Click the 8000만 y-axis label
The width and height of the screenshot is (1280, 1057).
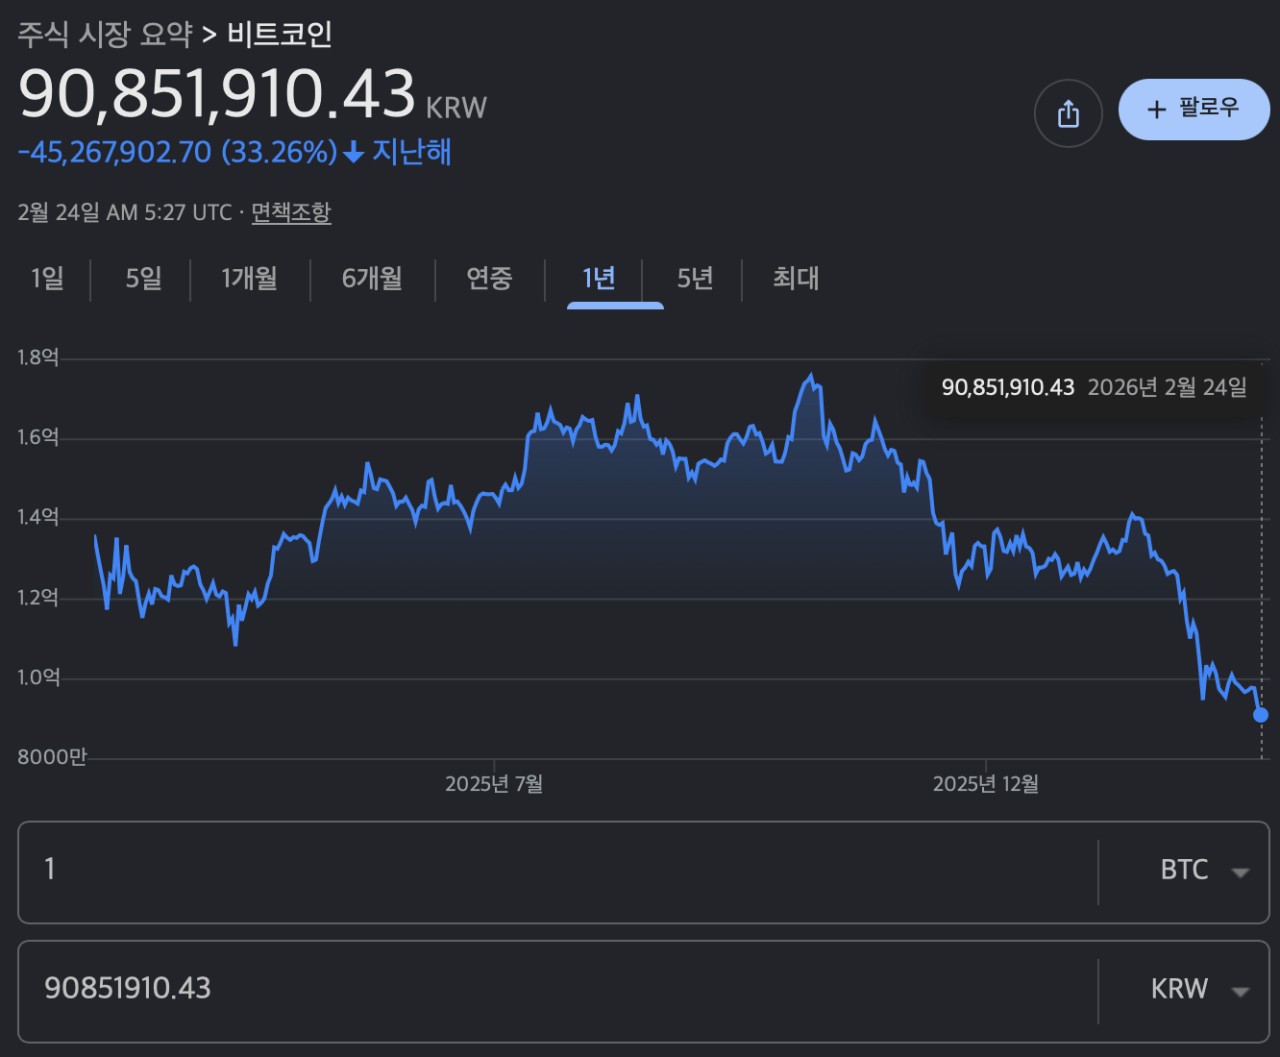point(52,757)
